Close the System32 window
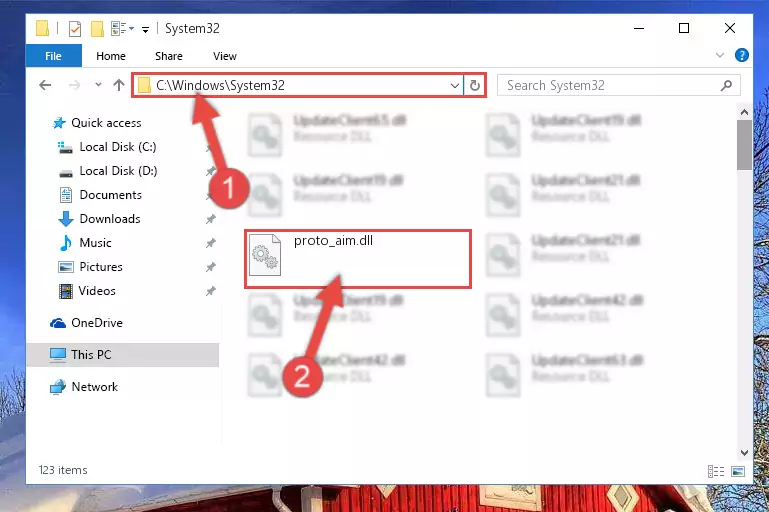Screen dimensions: 769x512 point(730,28)
